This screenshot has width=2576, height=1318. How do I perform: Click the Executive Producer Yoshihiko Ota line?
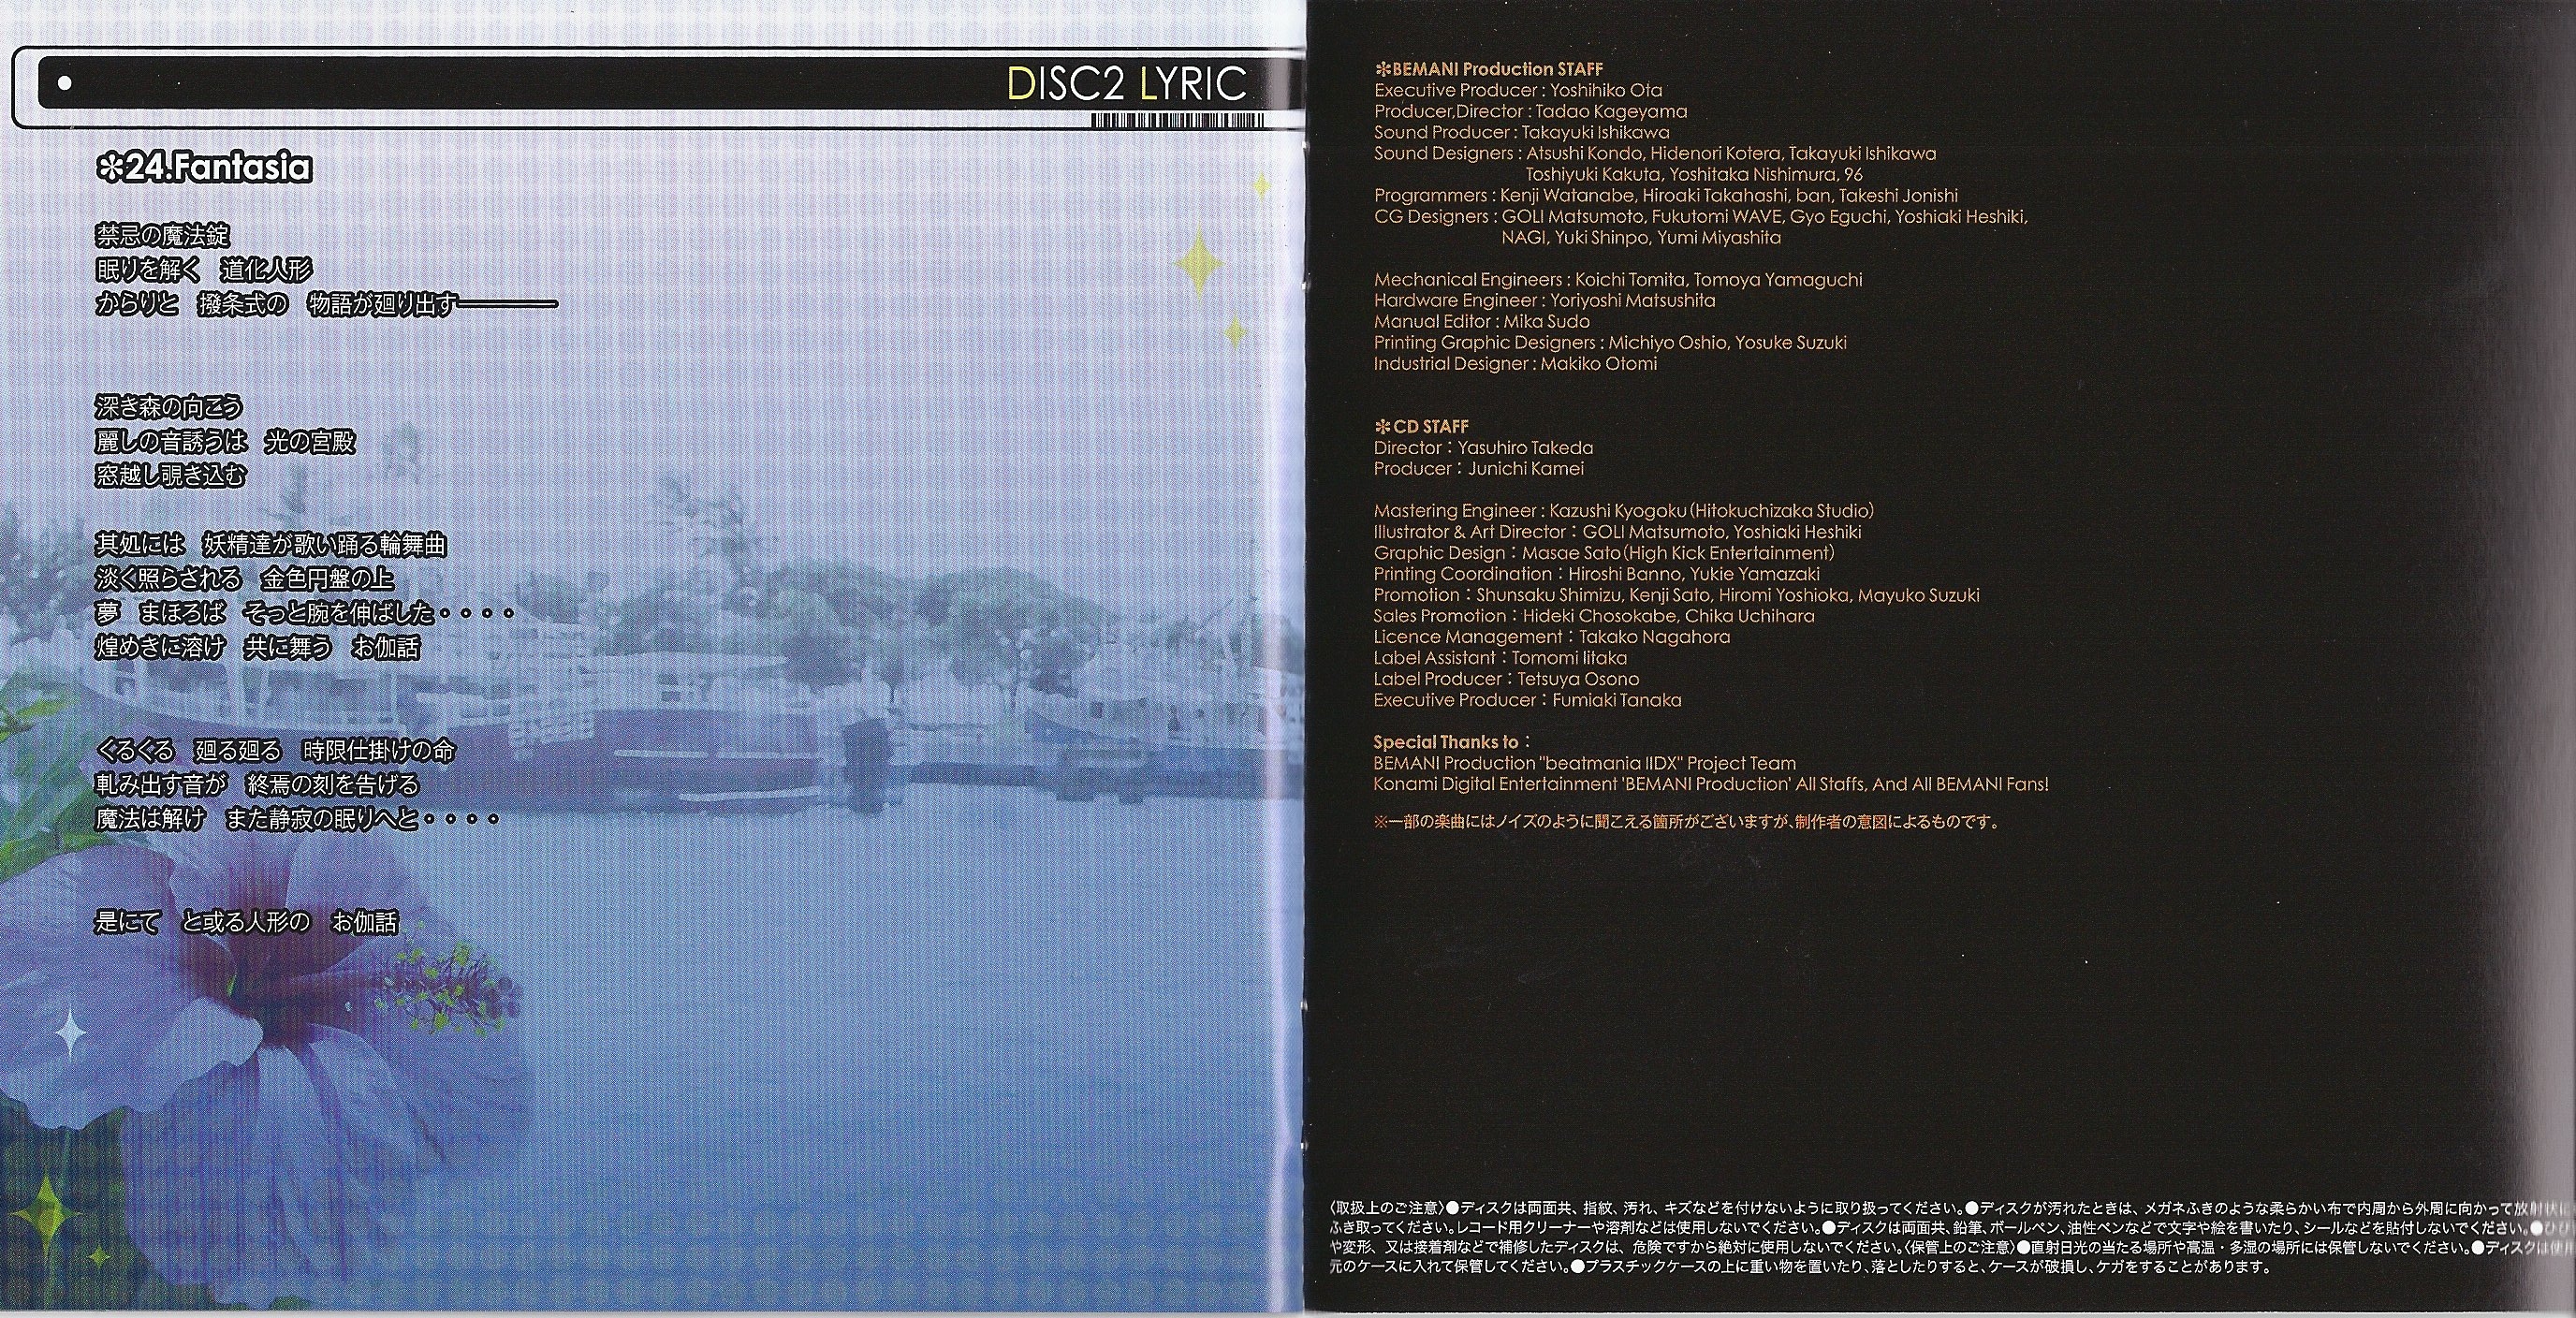1517,90
